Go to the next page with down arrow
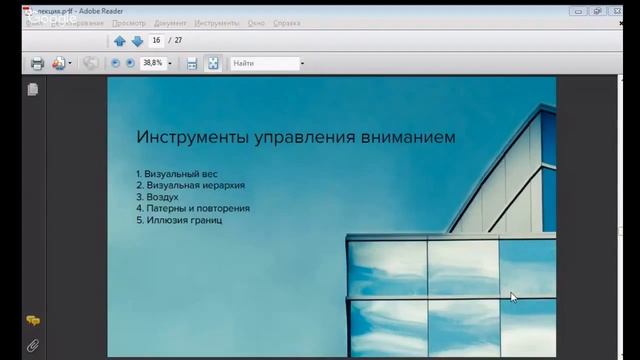The width and height of the screenshot is (640, 360). click(x=138, y=41)
